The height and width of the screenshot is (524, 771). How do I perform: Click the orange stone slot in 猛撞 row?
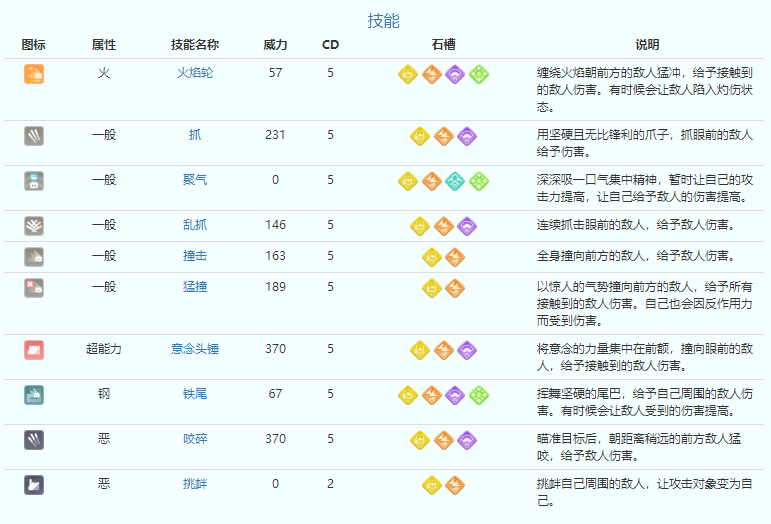click(x=455, y=289)
